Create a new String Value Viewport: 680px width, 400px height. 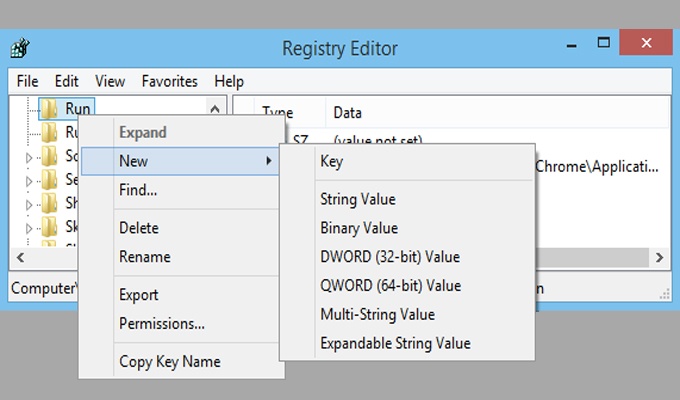[357, 200]
